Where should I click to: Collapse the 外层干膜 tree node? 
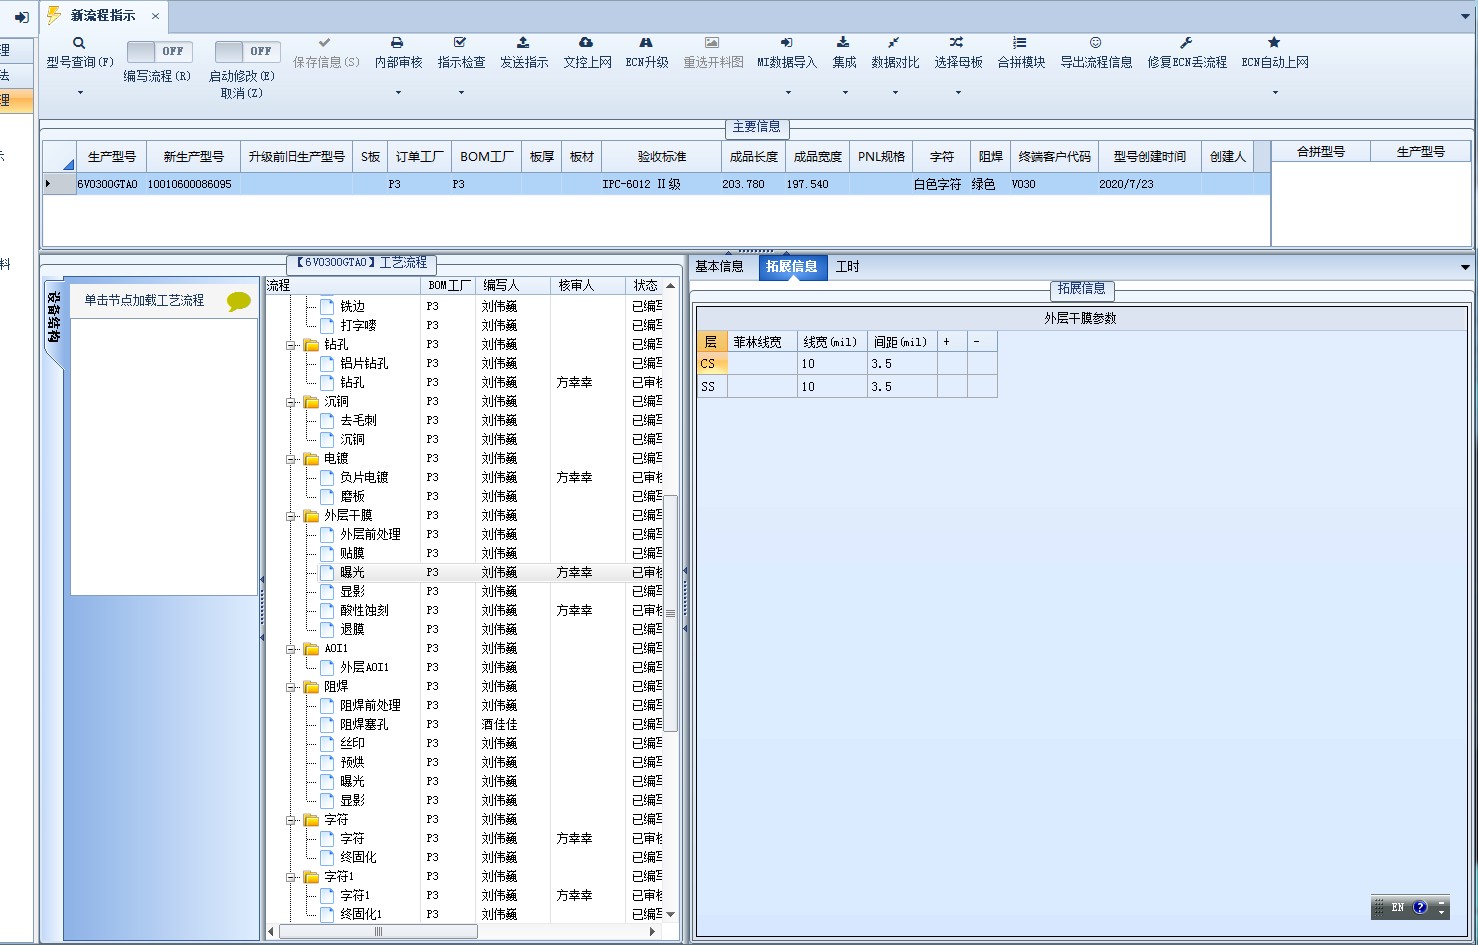click(x=292, y=516)
